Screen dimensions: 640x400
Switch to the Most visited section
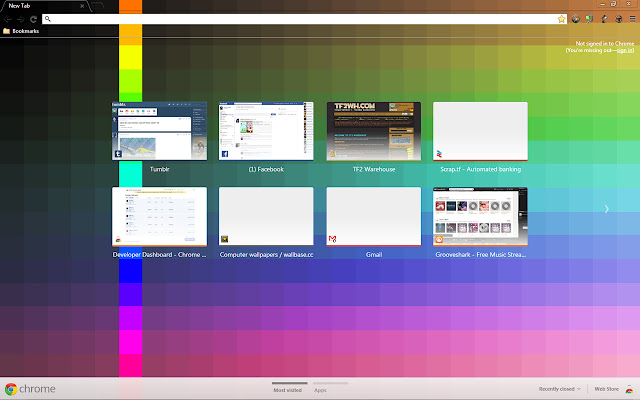click(x=289, y=389)
